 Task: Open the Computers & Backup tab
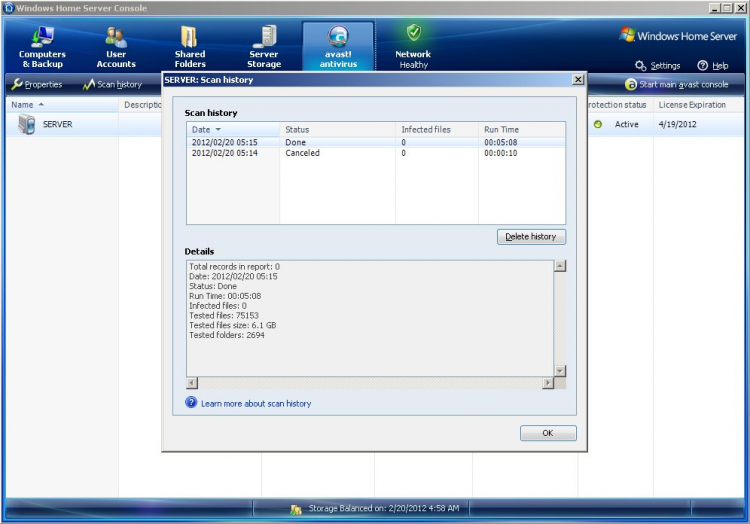coord(42,47)
